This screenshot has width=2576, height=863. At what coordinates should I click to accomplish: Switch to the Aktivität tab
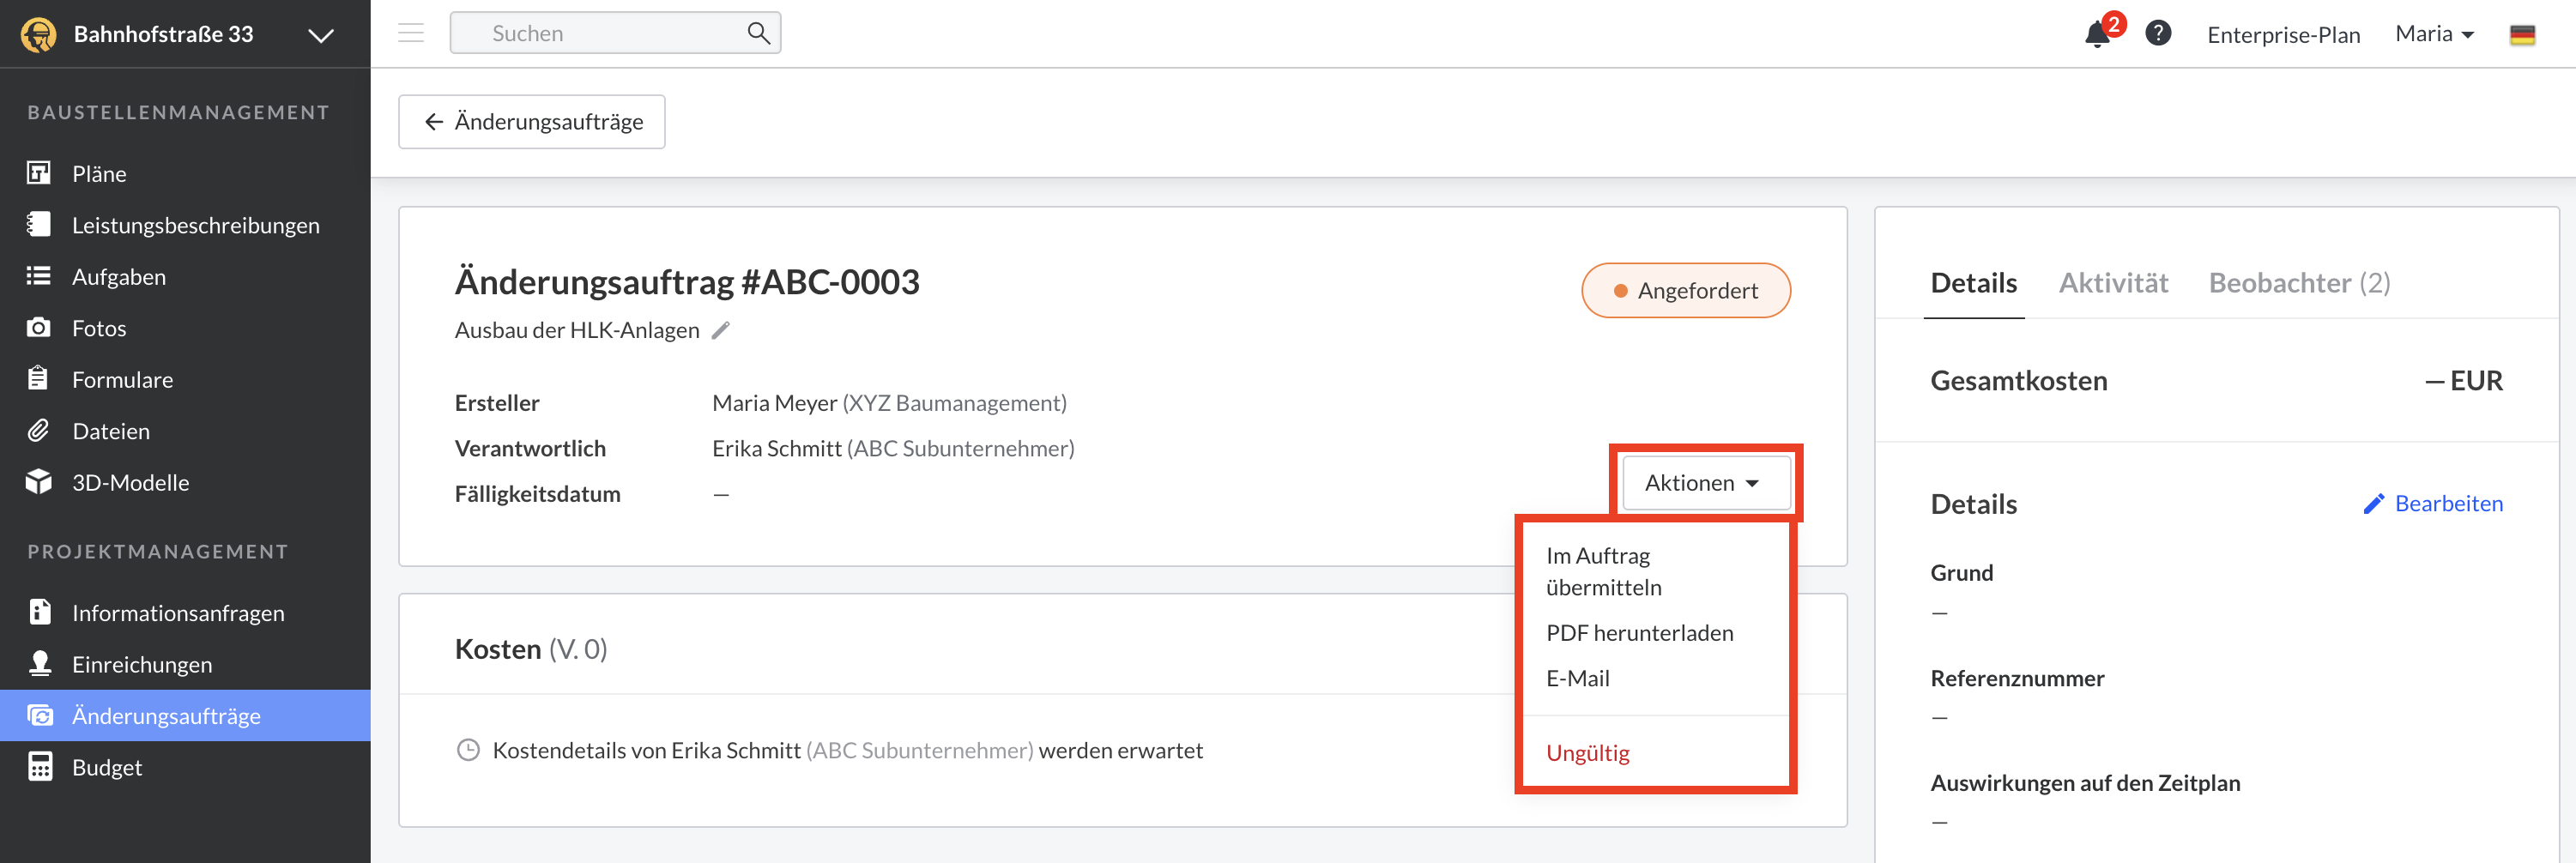(2113, 283)
